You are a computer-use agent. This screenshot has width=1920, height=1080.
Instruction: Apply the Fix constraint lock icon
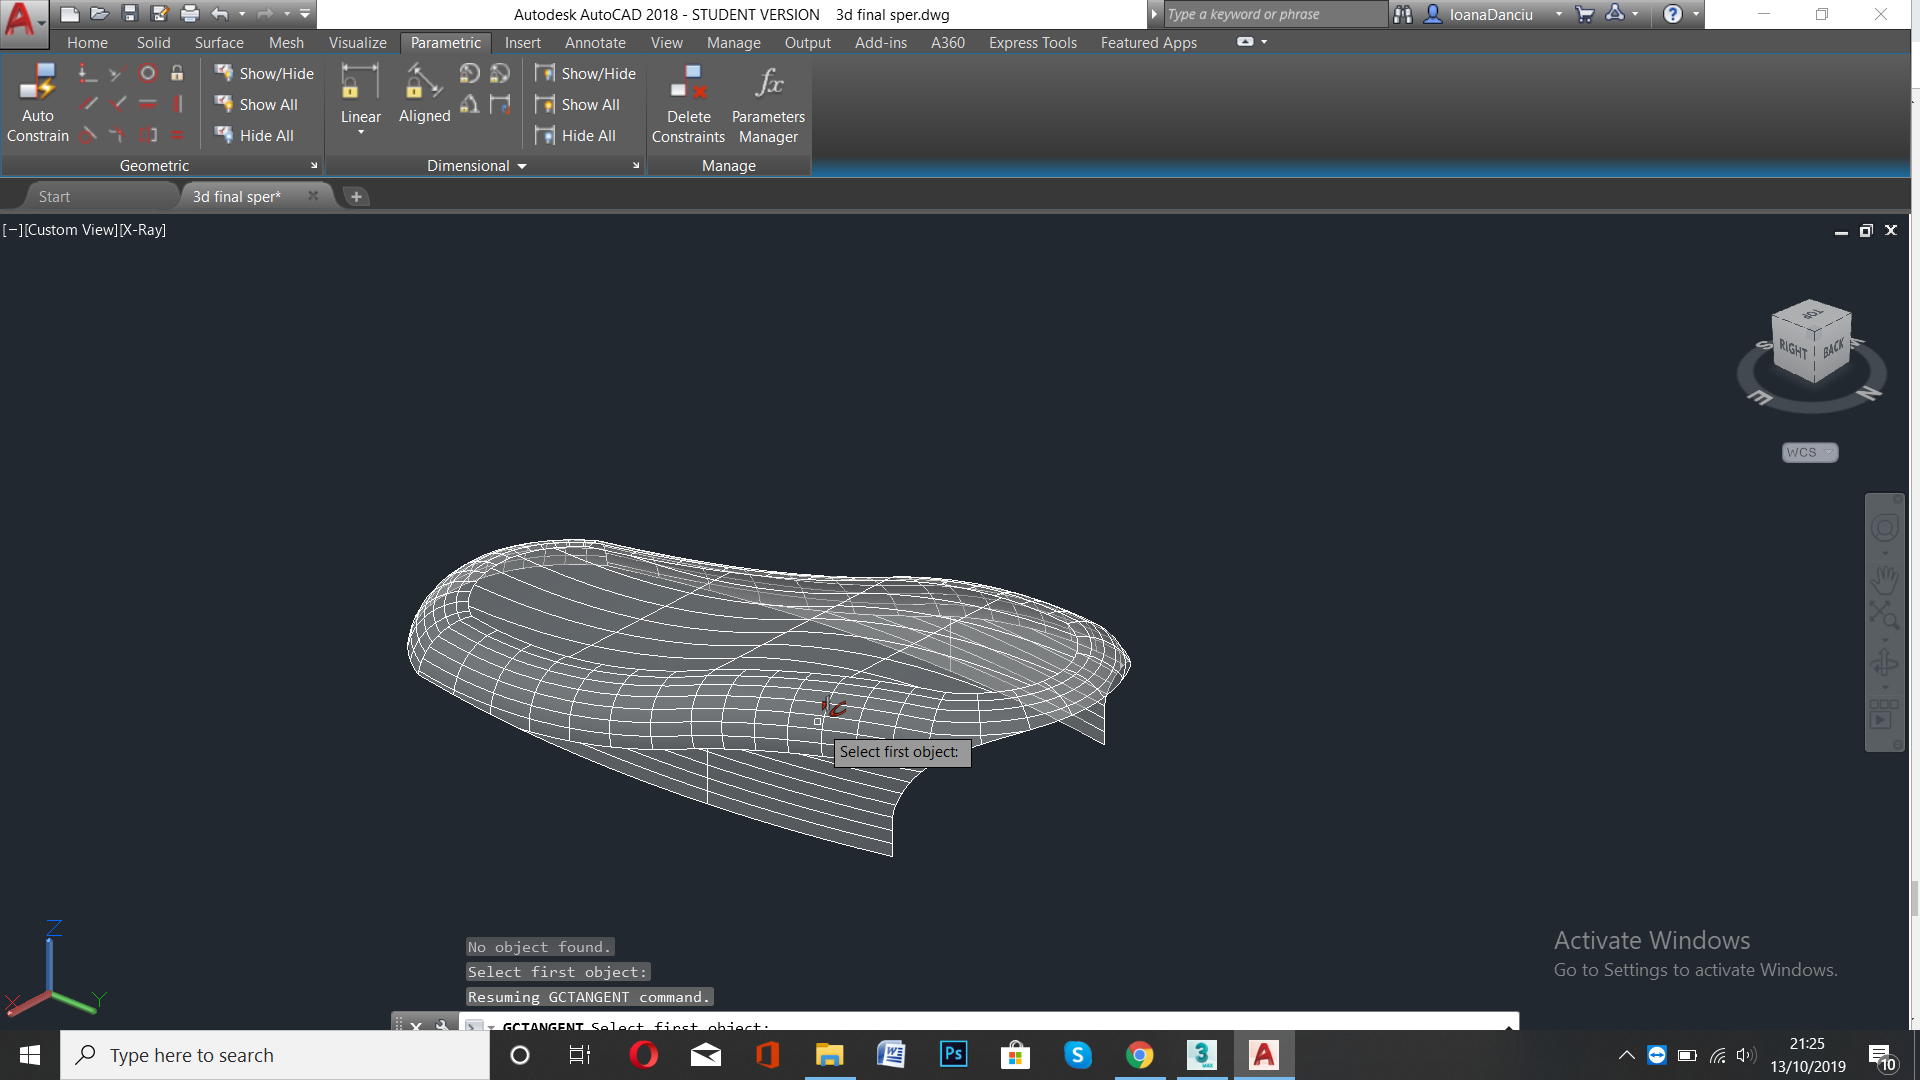[x=177, y=73]
